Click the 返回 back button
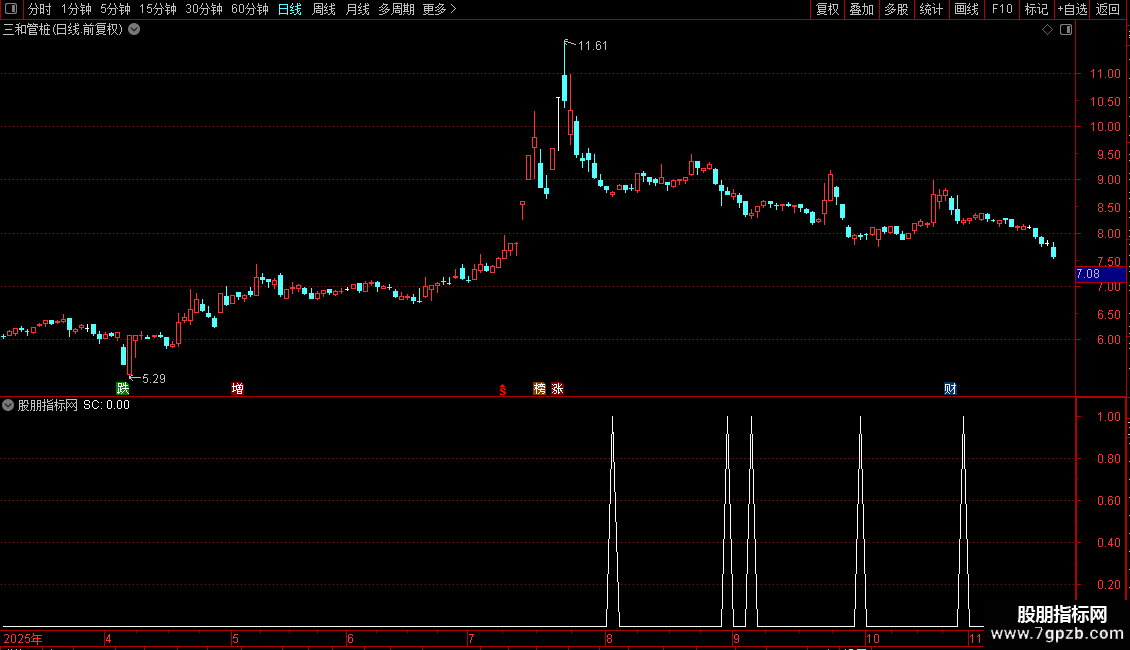The image size is (1130, 650). (x=1108, y=9)
